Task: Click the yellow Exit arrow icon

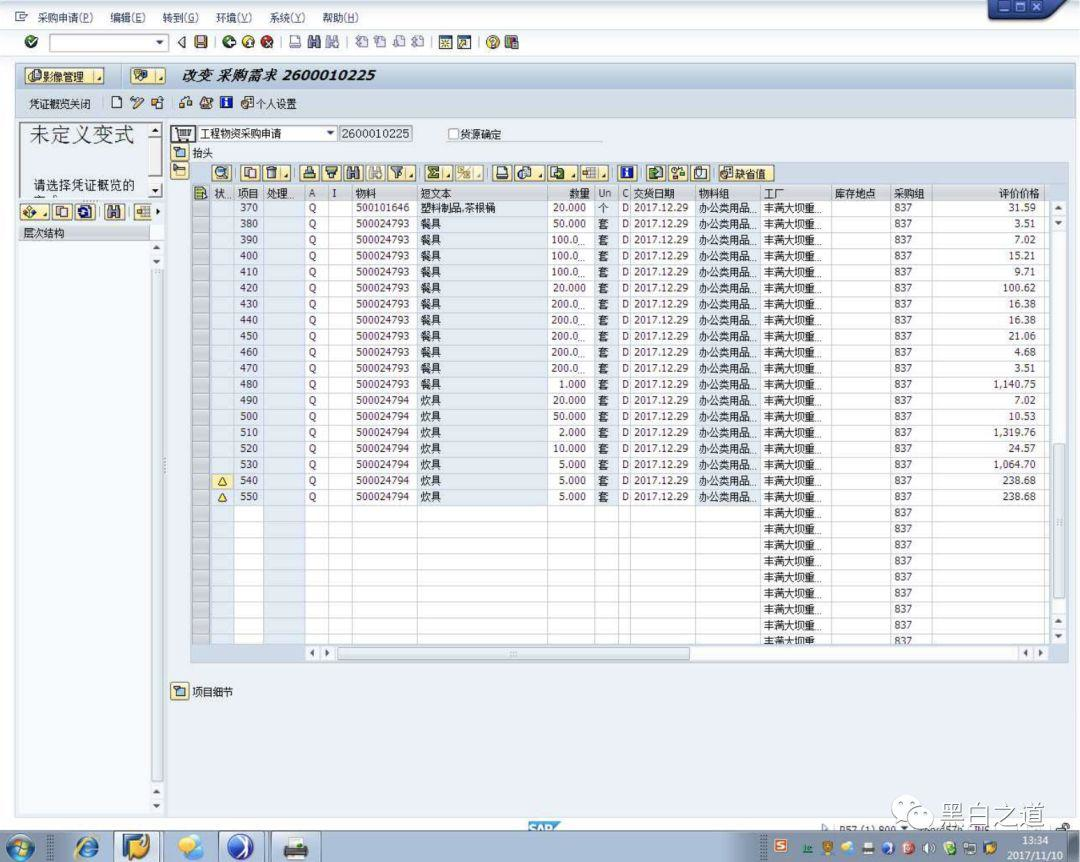Action: coord(248,42)
